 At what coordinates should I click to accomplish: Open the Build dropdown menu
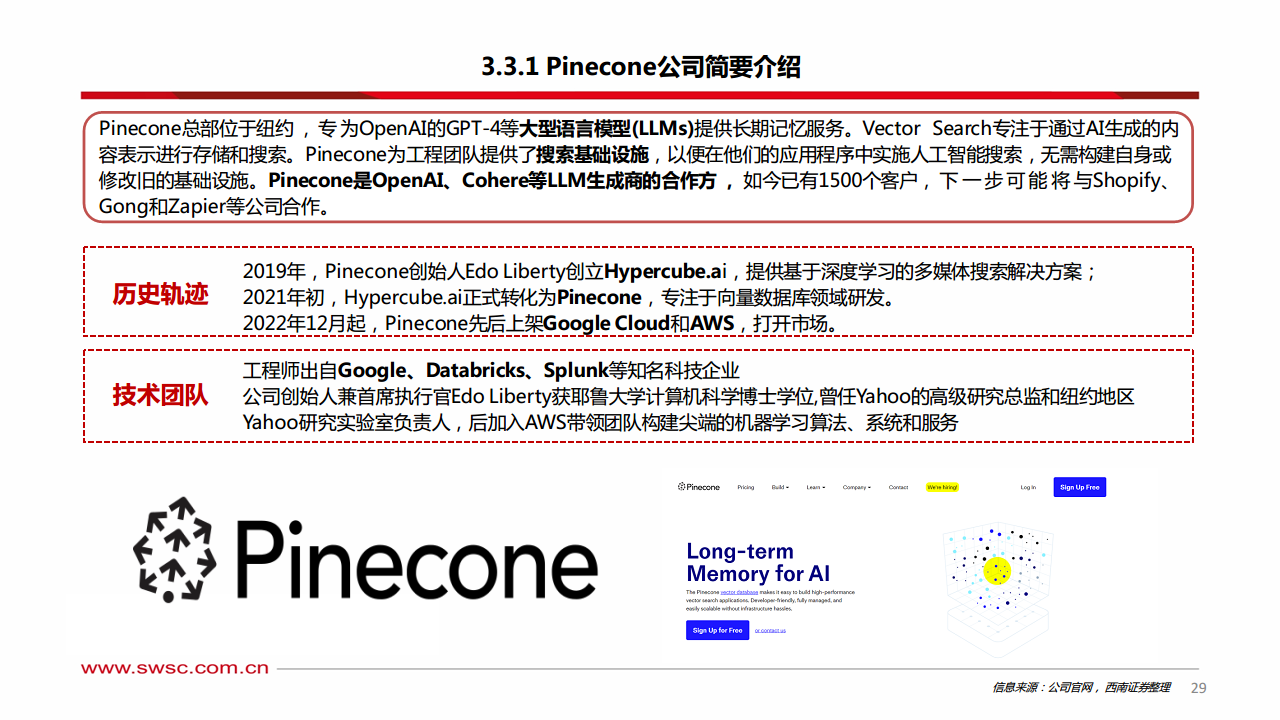click(x=780, y=487)
